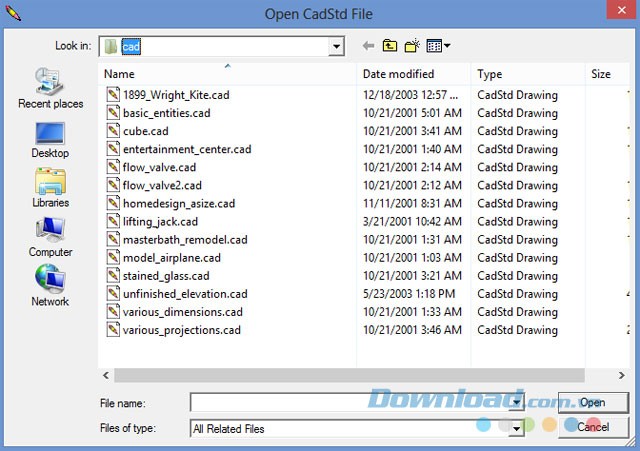Create a new folder icon
This screenshot has height=451, width=640.
412,46
